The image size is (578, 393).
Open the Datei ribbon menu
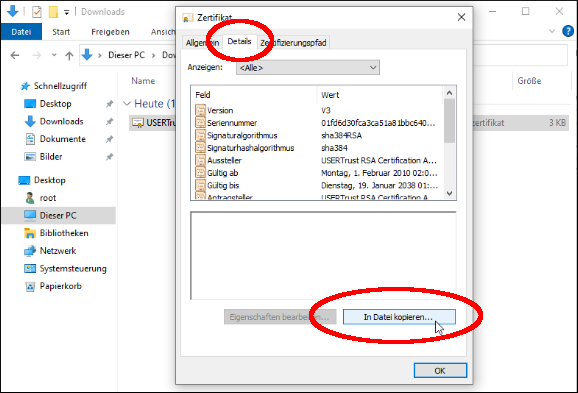[x=21, y=32]
